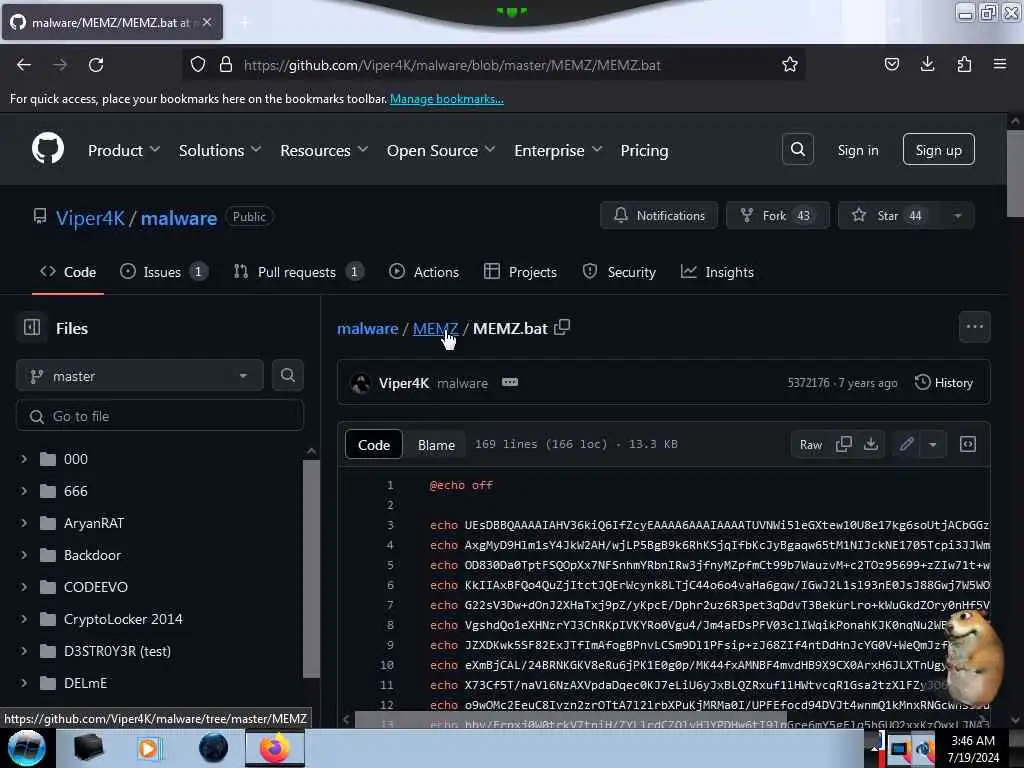Screen dimensions: 1024x768
Task: Click the browser URL address bar
Action: coord(493,65)
